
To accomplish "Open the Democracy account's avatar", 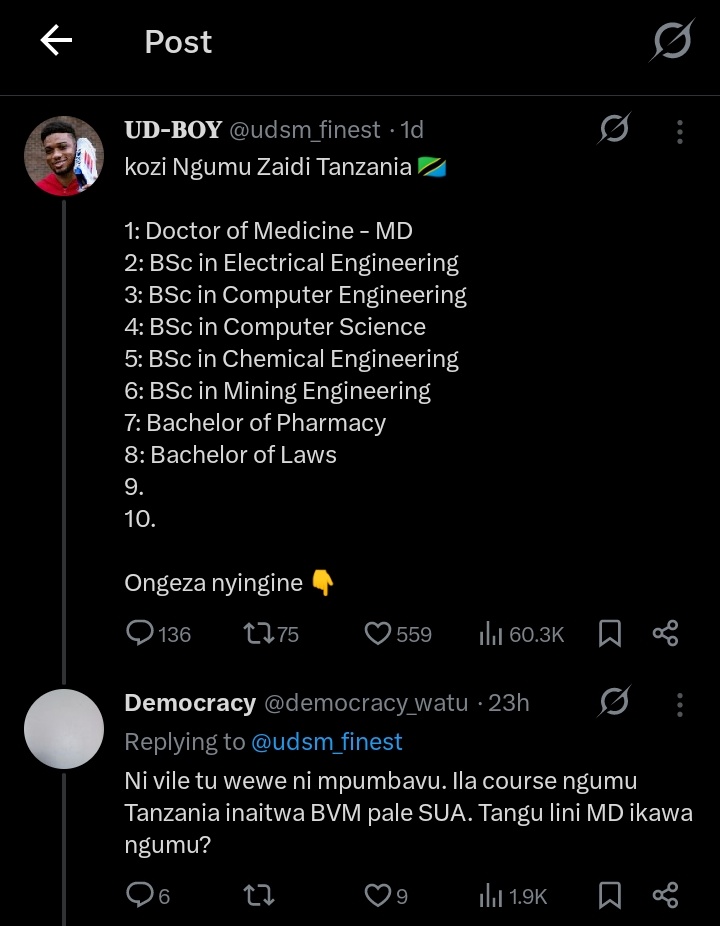I will (x=64, y=729).
